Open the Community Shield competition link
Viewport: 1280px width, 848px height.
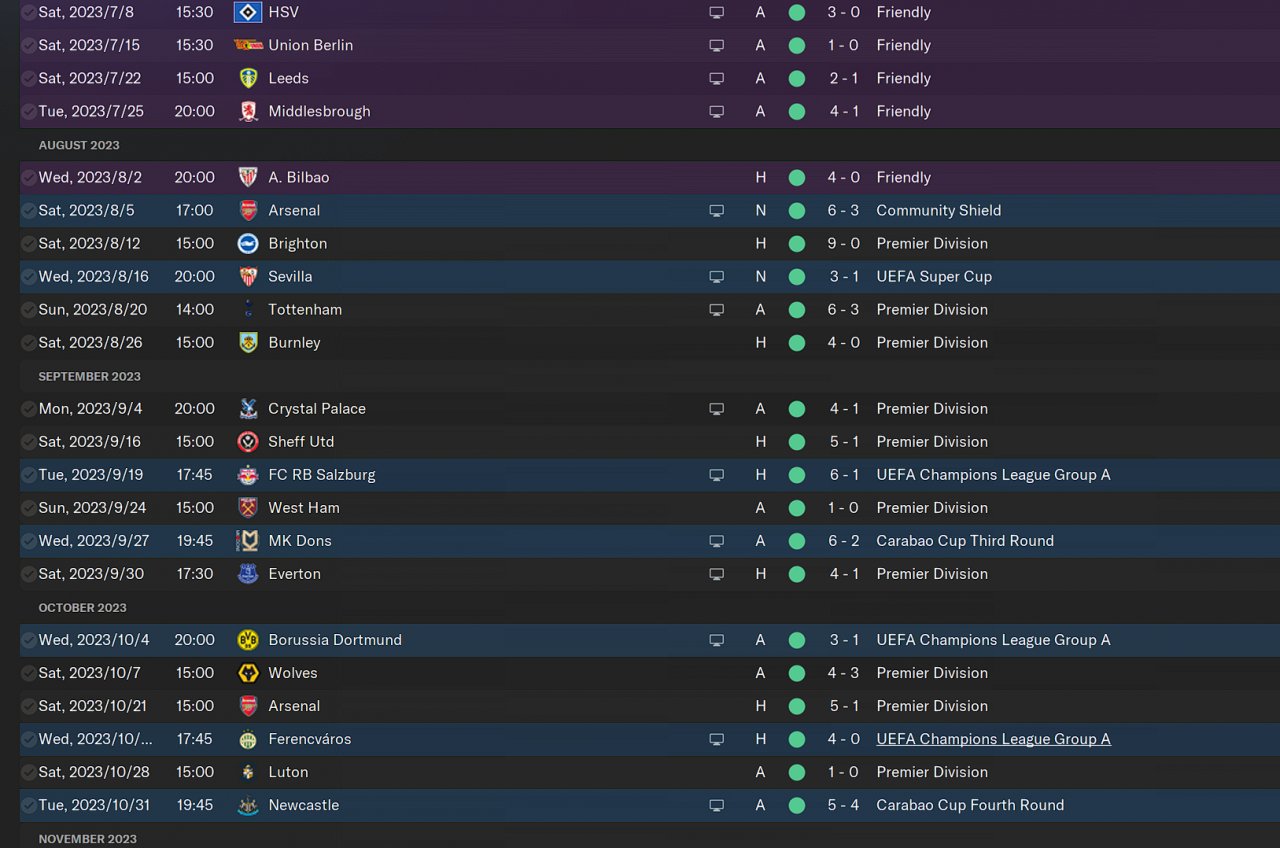point(938,210)
